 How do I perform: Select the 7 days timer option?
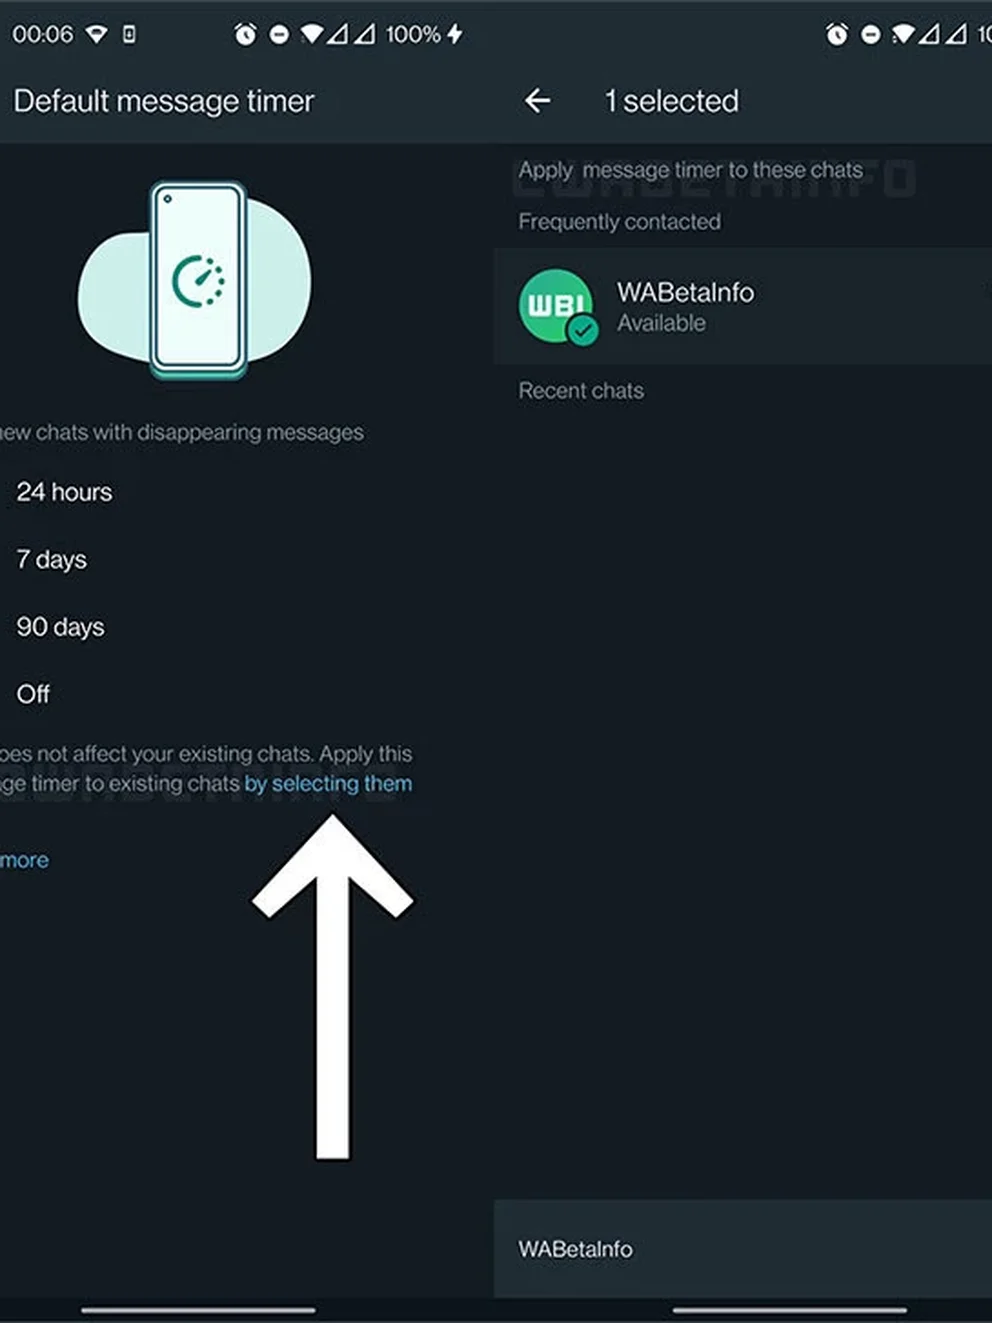52,559
